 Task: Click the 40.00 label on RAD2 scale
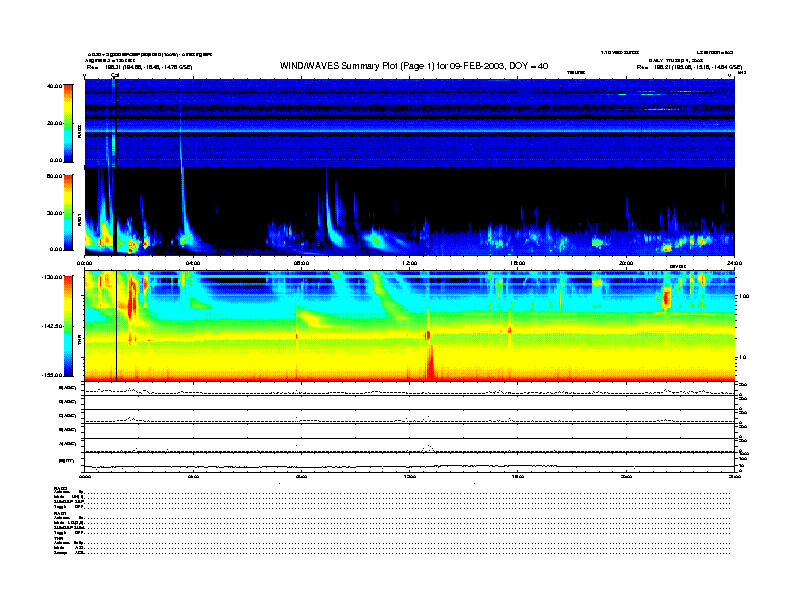pos(54,86)
